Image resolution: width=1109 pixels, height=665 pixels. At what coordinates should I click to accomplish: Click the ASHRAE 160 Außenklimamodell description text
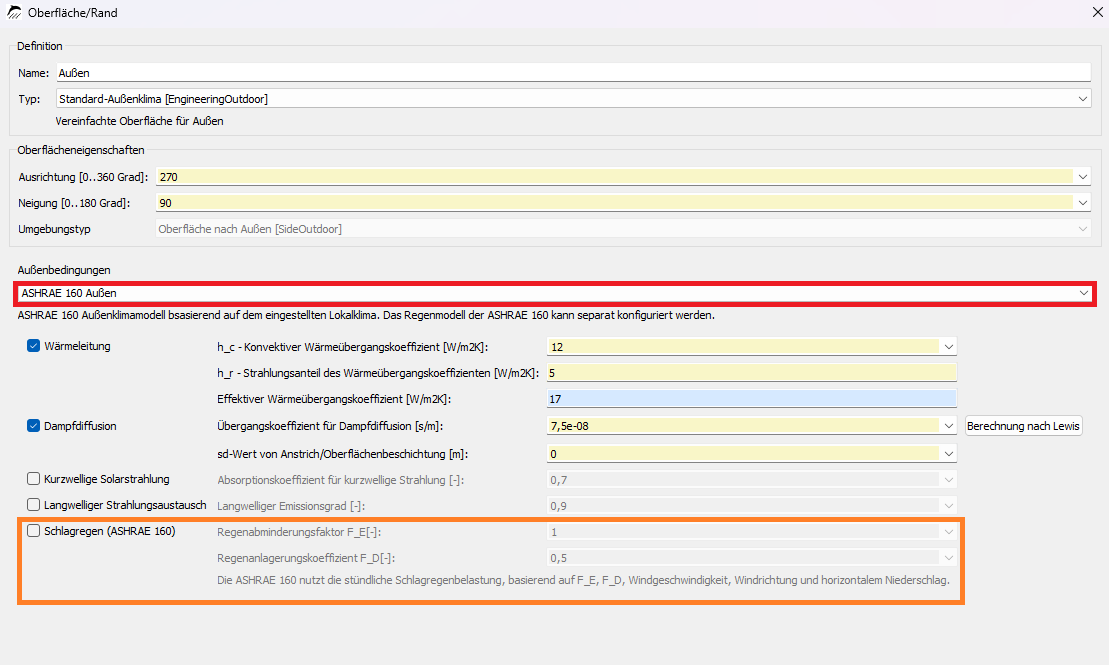pos(366,315)
